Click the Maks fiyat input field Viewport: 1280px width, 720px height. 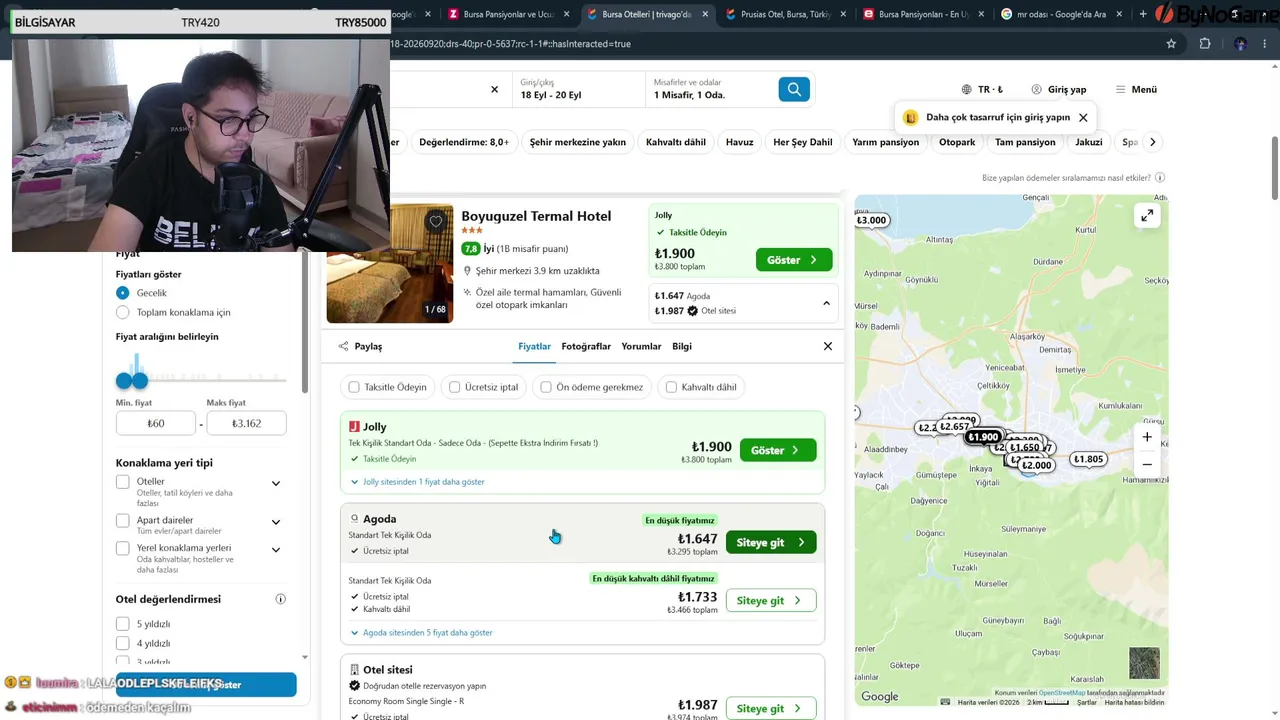point(247,423)
